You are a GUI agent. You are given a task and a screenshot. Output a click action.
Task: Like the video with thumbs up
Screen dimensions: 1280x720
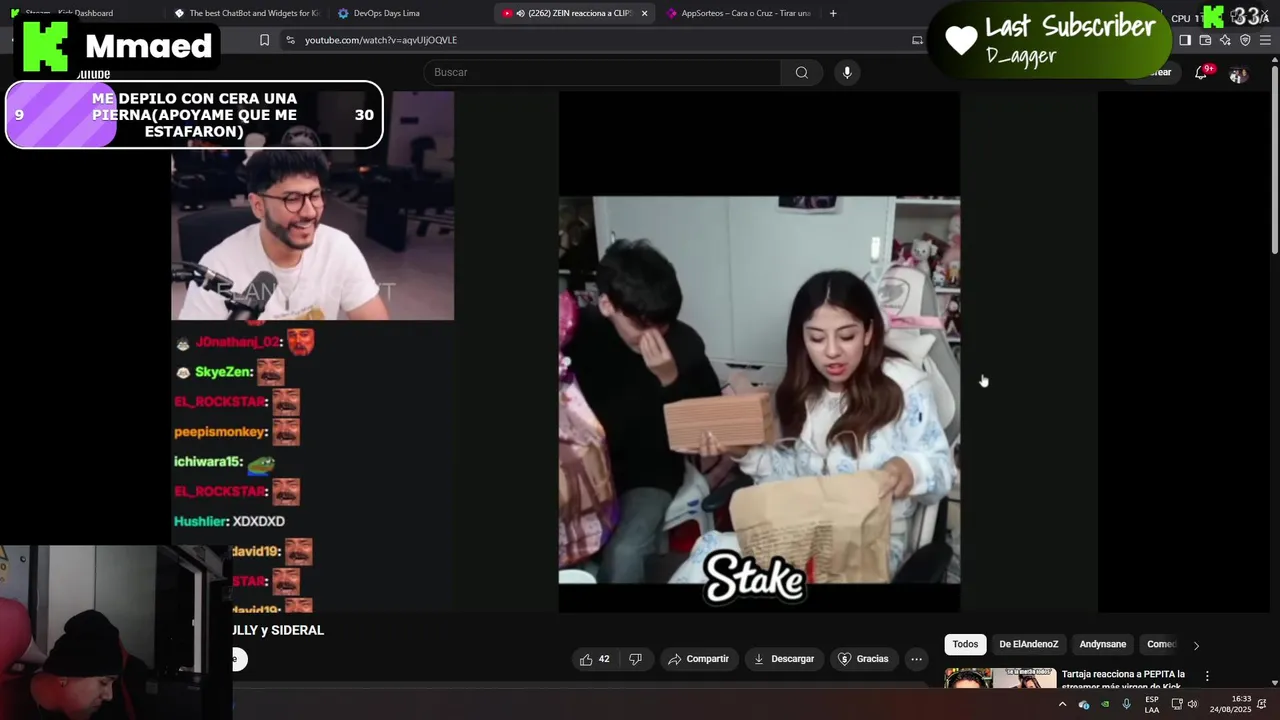[594, 659]
